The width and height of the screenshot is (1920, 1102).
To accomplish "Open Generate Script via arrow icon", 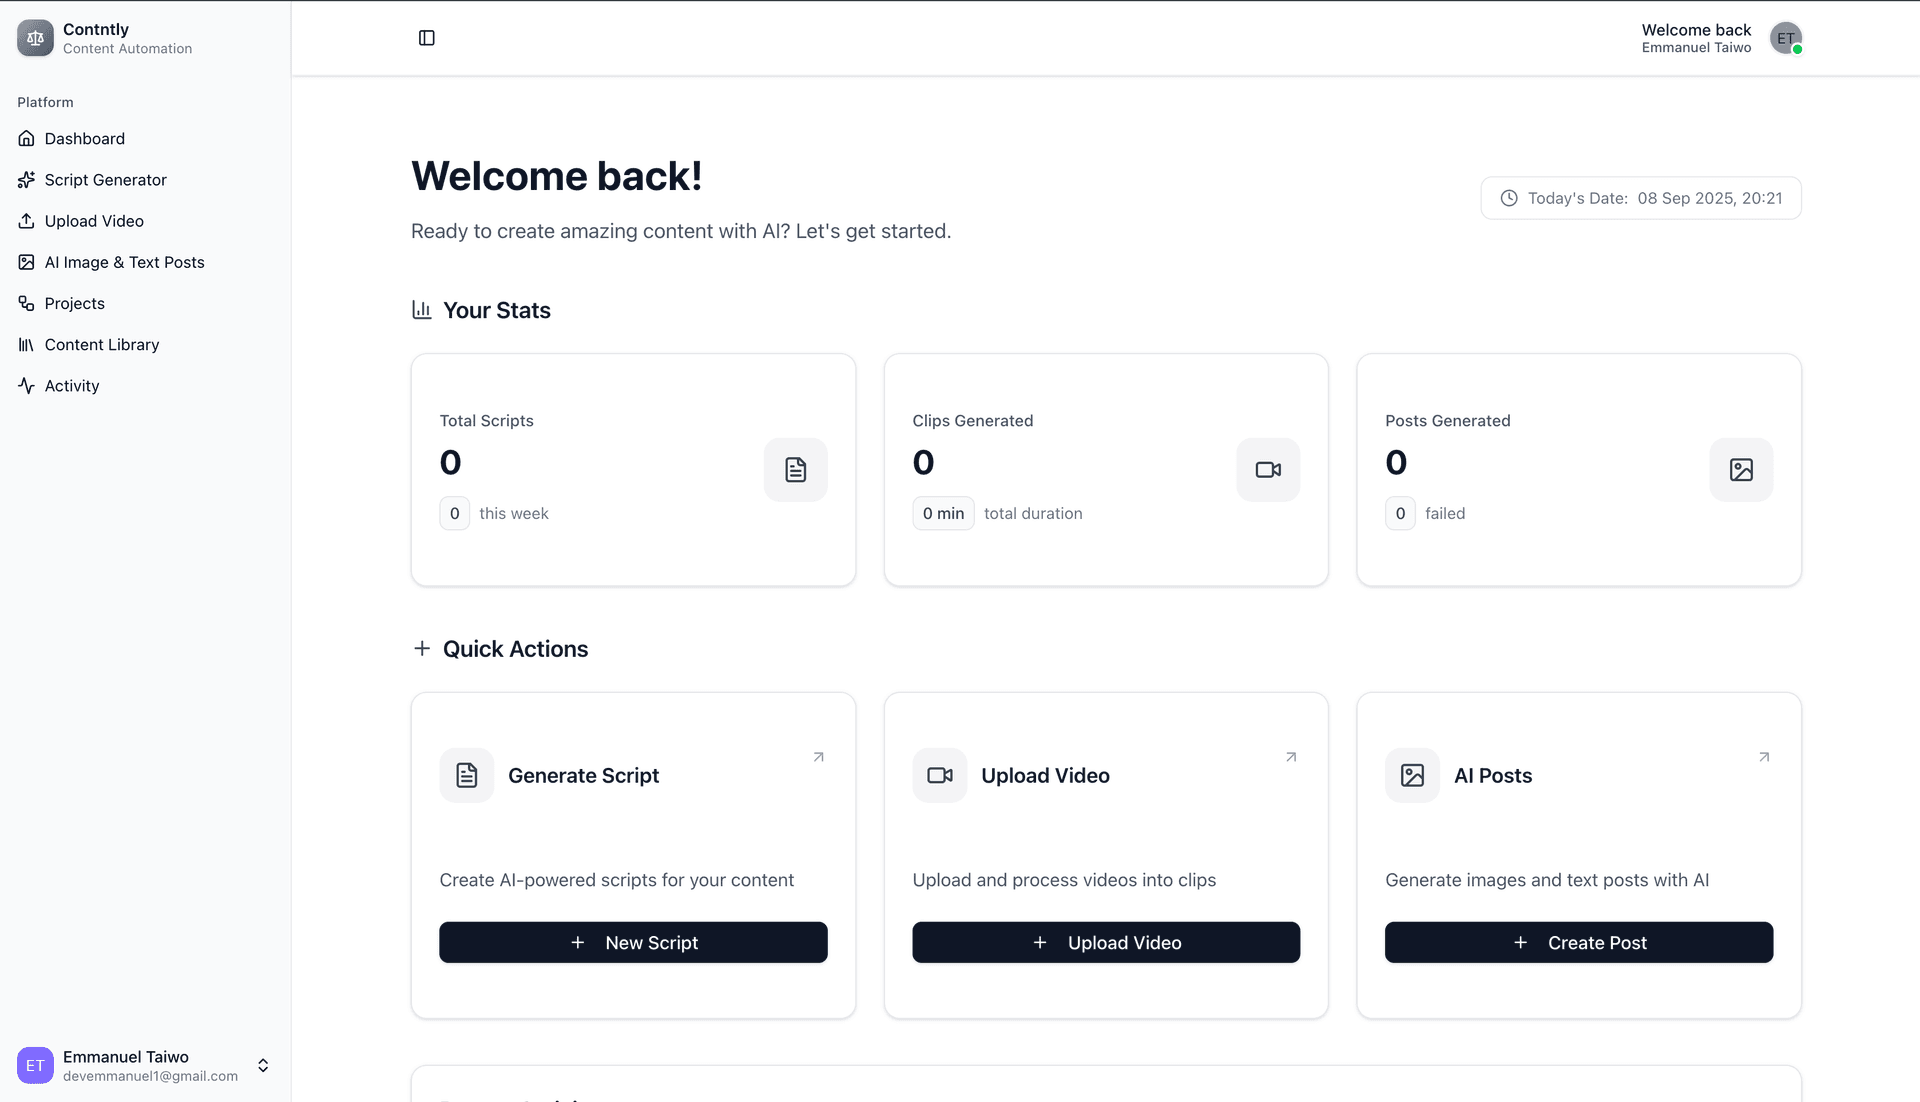I will [818, 757].
